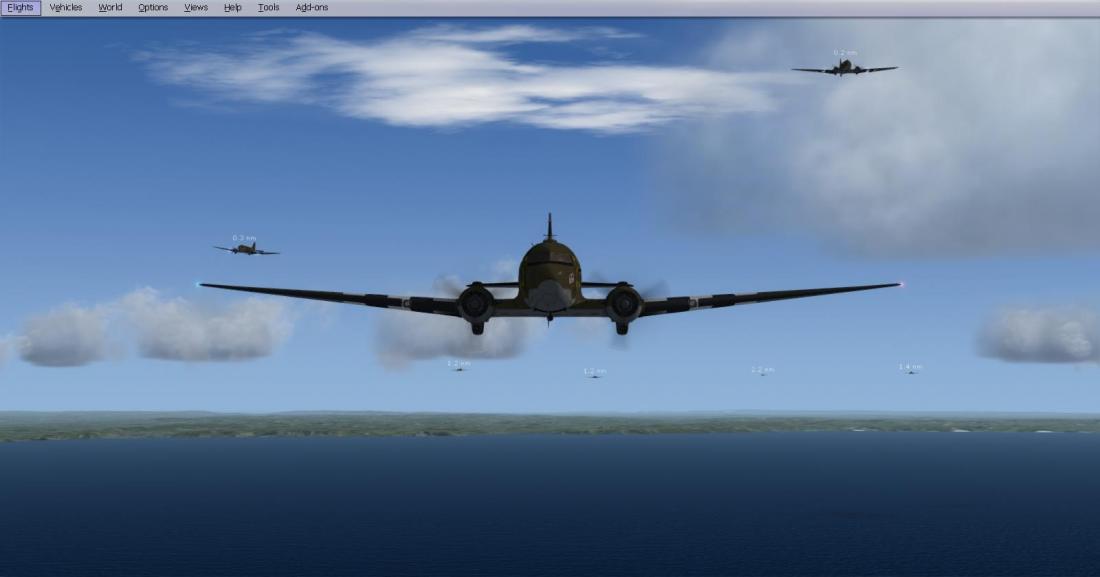Screen dimensions: 1100x577
Task: Click the antenna mast atop the main aircraft
Action: click(548, 226)
